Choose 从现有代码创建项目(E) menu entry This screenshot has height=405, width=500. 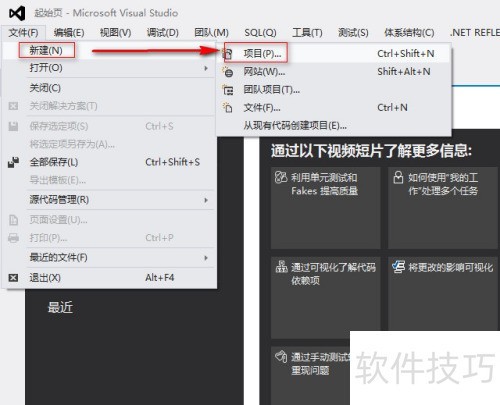(295, 126)
